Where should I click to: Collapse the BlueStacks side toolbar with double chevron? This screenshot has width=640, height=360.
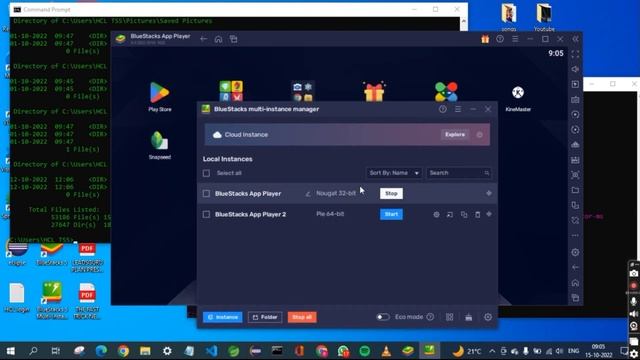576,39
